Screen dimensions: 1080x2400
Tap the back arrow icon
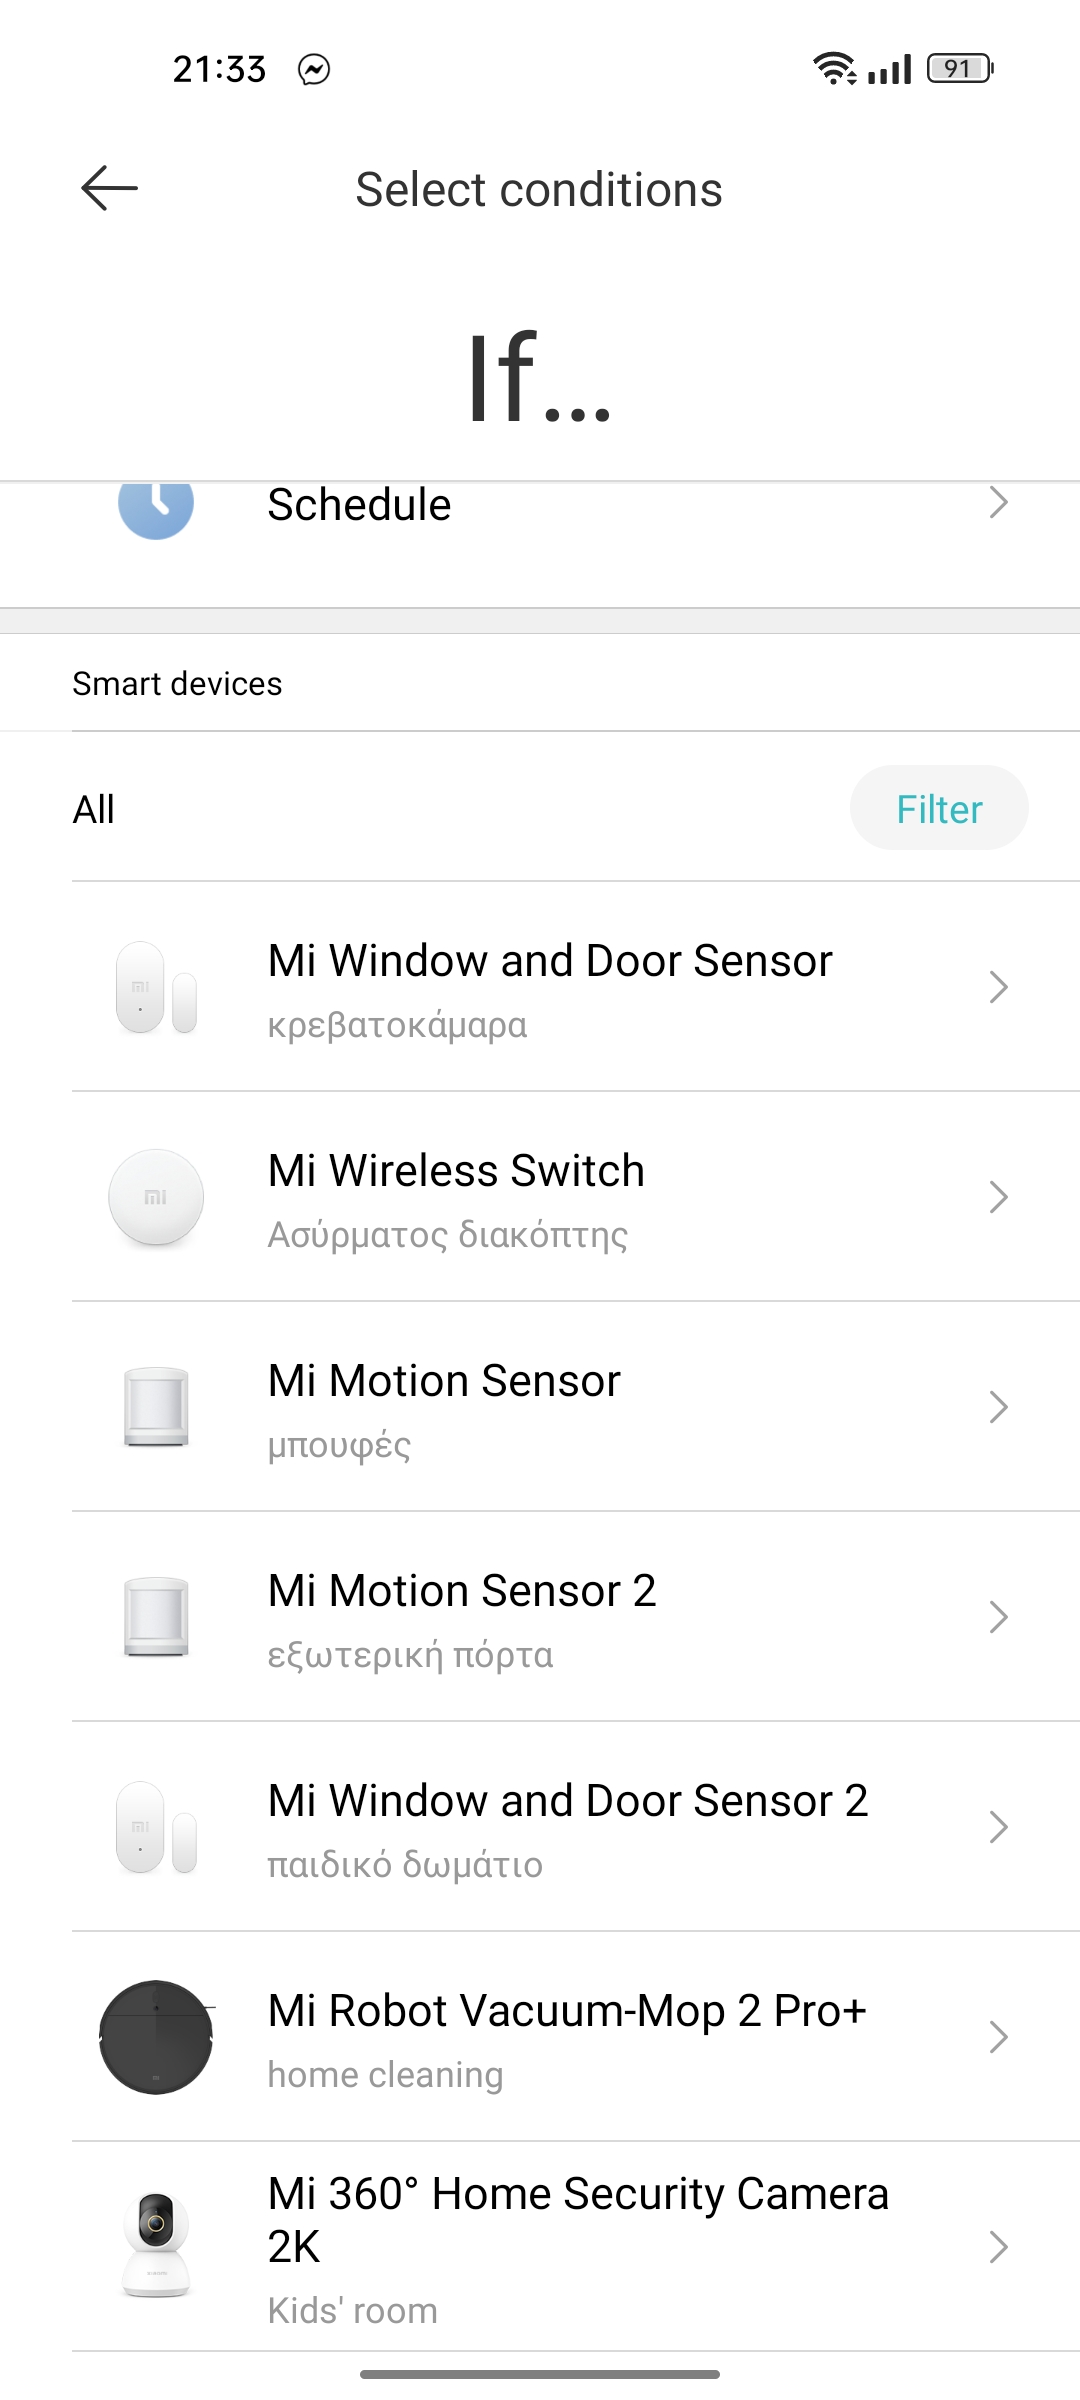pyautogui.click(x=109, y=188)
